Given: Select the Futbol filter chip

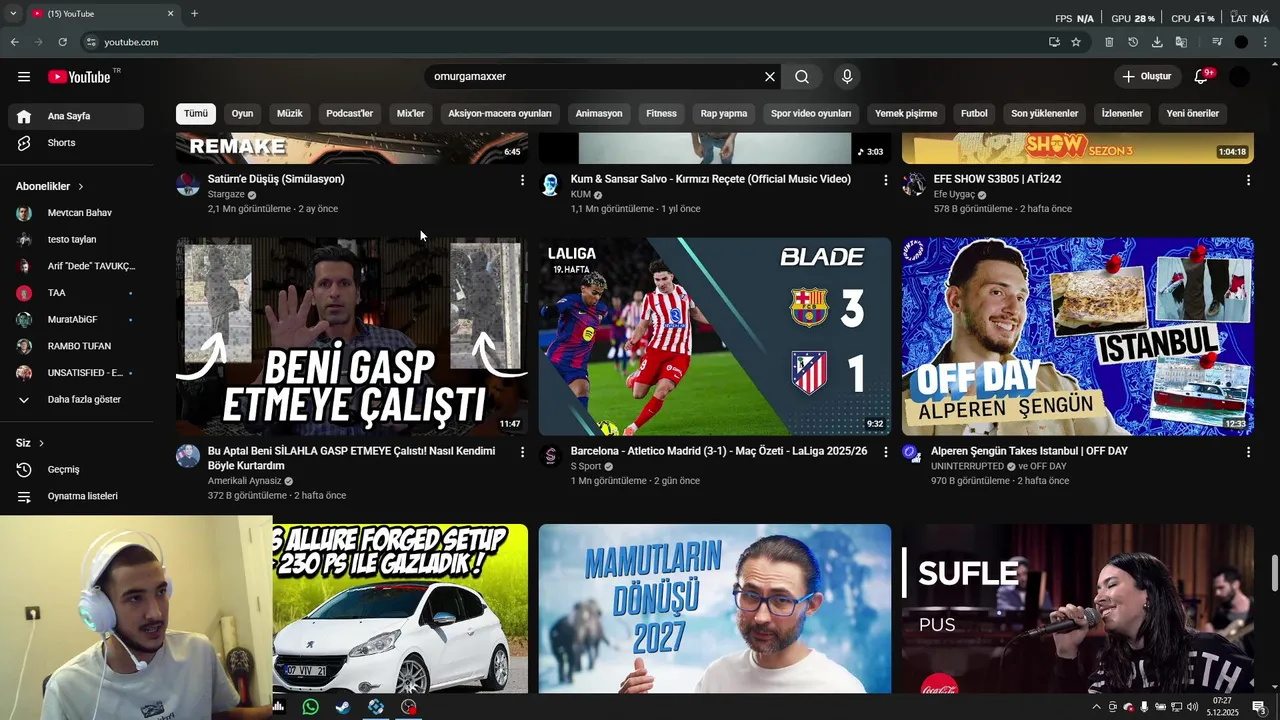Looking at the screenshot, I should point(974,114).
